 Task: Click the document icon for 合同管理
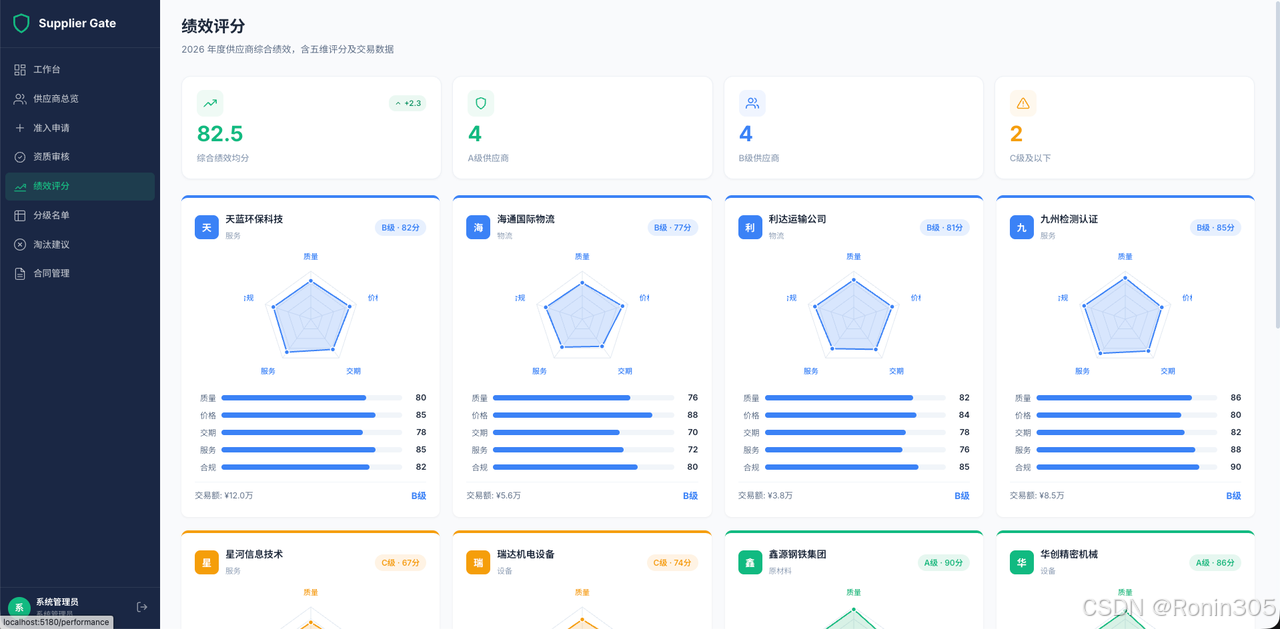(20, 273)
